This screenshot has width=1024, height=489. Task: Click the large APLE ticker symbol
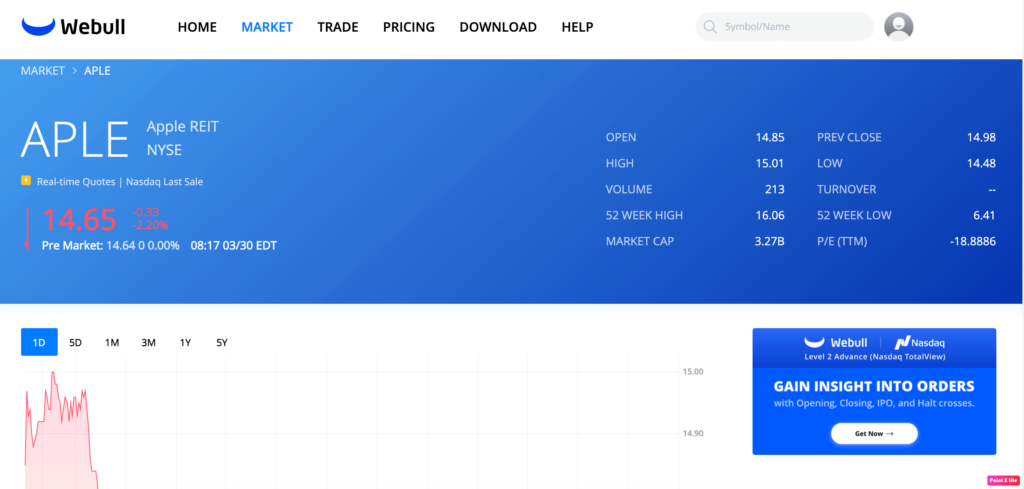coord(74,139)
